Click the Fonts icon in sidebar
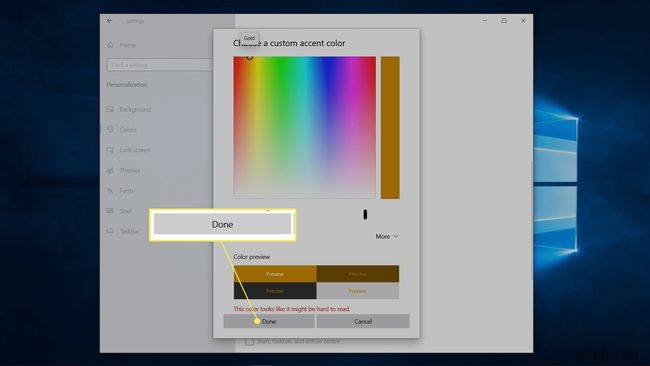The width and height of the screenshot is (650, 366). point(110,191)
